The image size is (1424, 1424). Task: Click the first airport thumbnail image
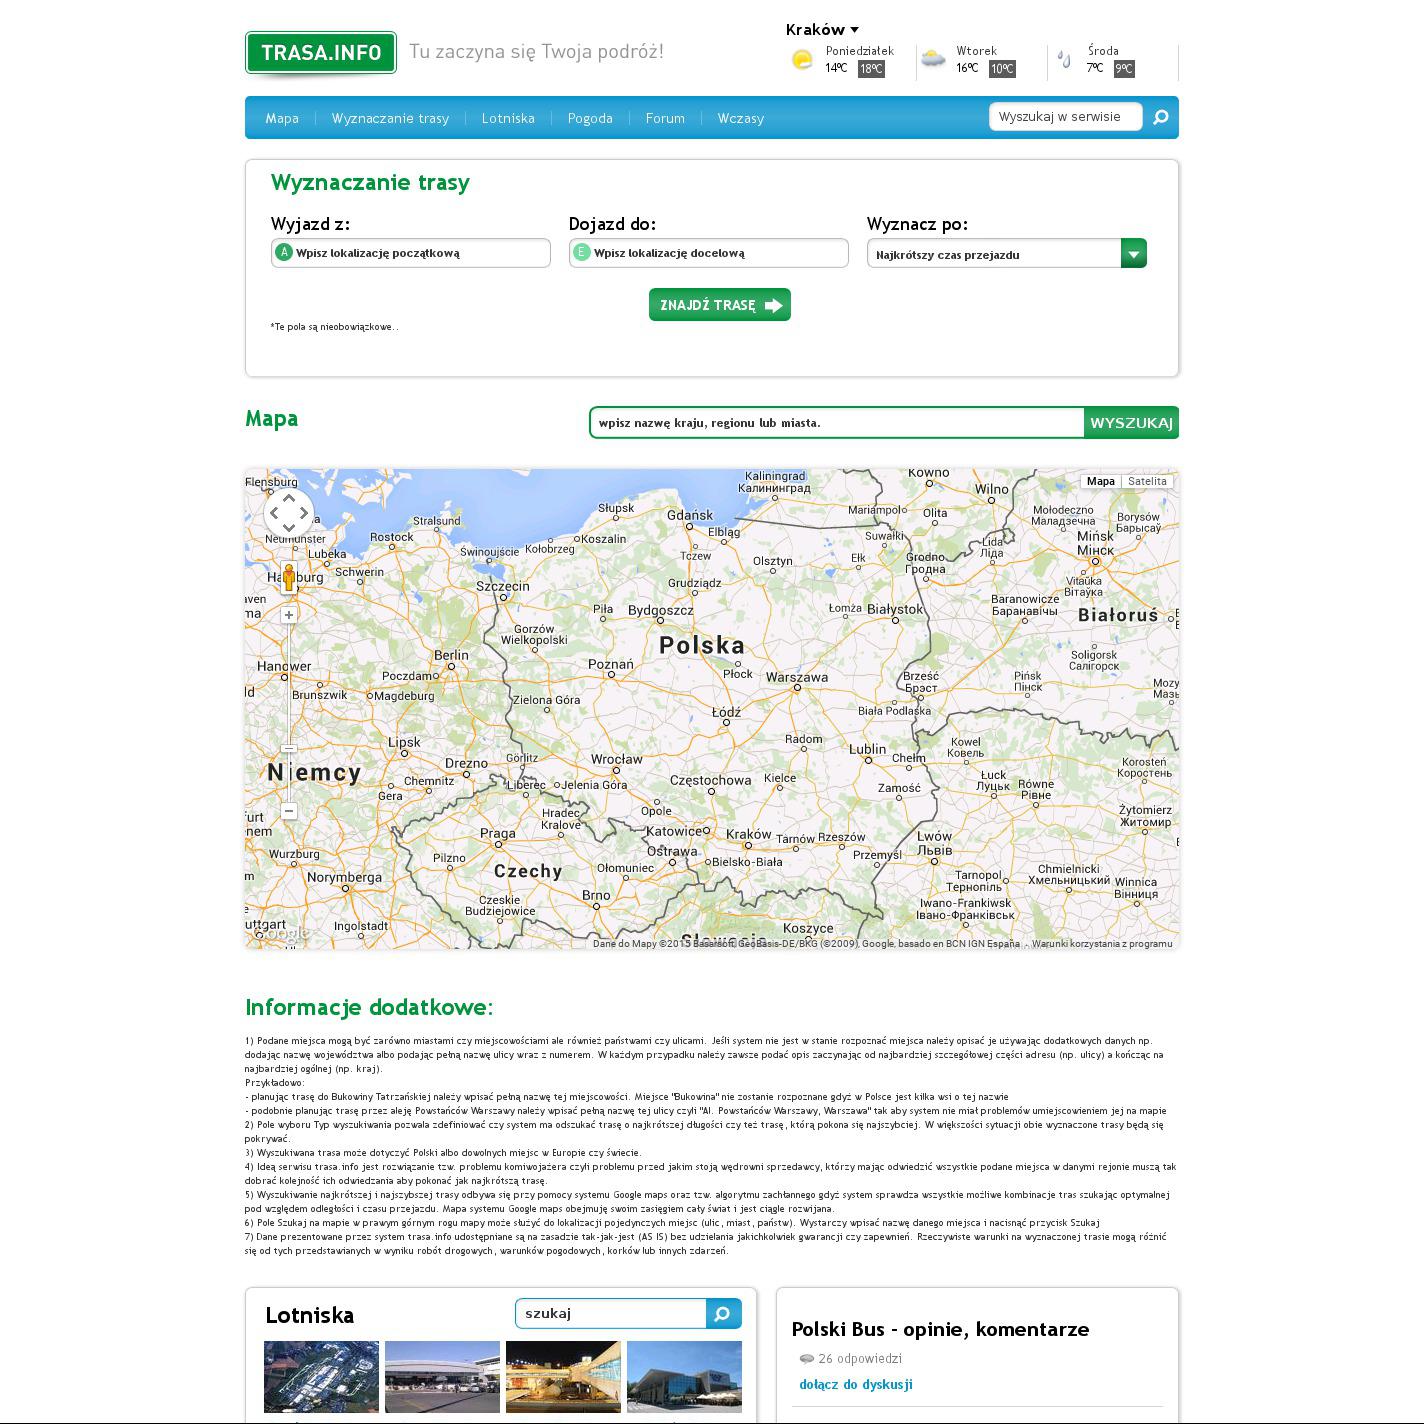(x=321, y=1377)
